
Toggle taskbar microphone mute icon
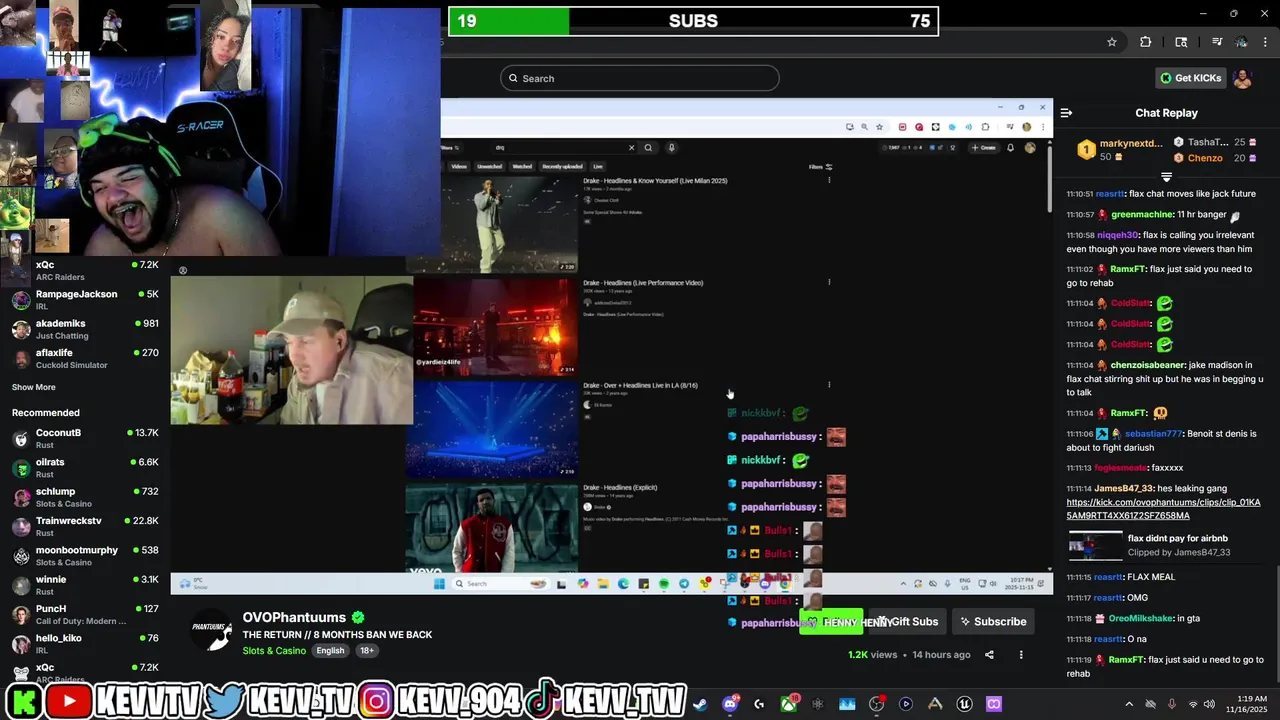tap(1171, 704)
